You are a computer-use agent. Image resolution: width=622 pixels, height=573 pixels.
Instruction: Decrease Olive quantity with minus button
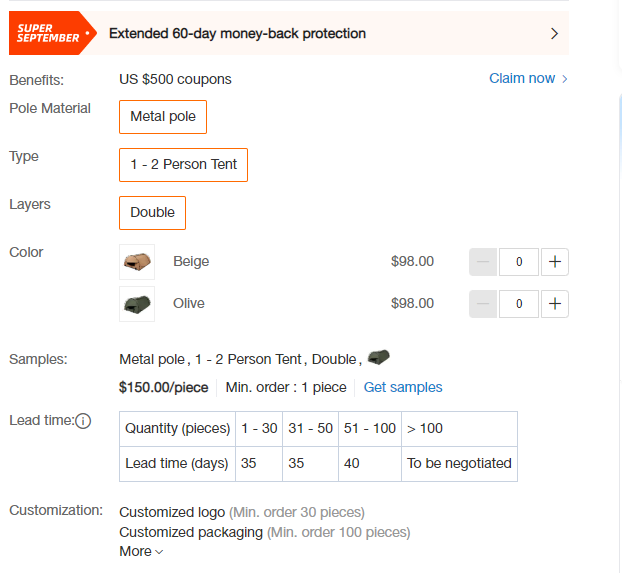click(483, 304)
